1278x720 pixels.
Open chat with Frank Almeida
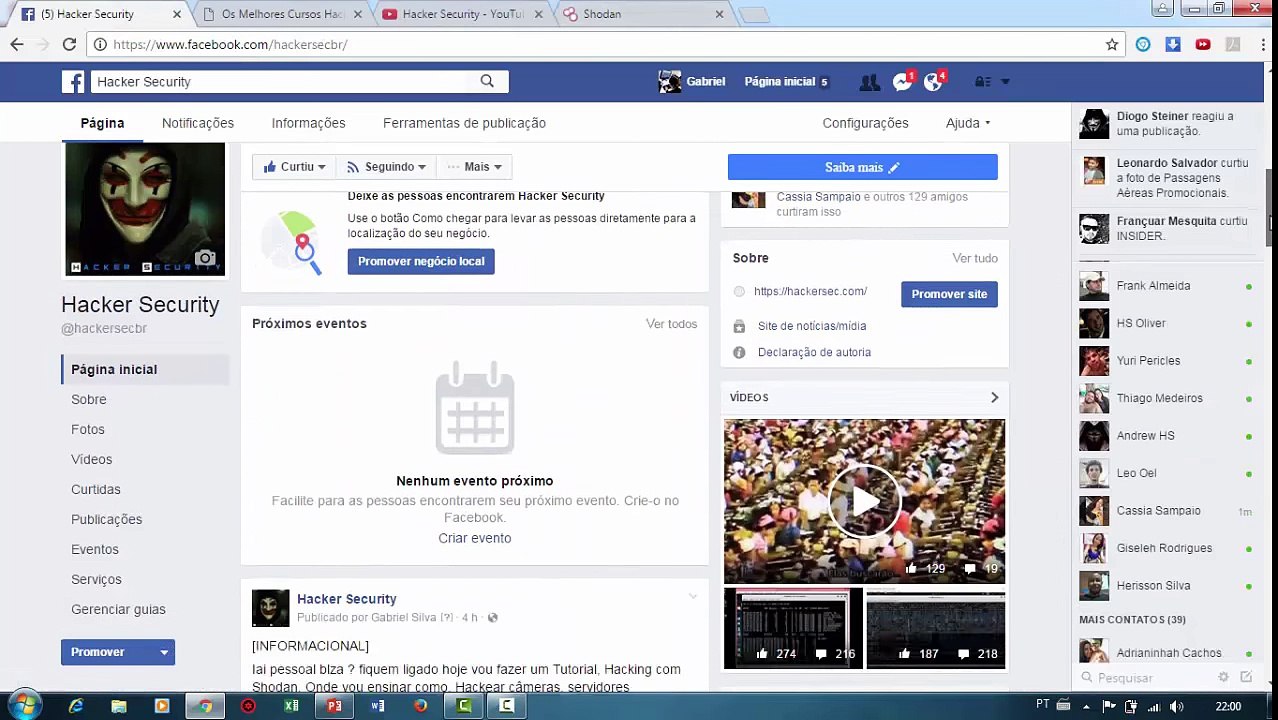(1165, 286)
